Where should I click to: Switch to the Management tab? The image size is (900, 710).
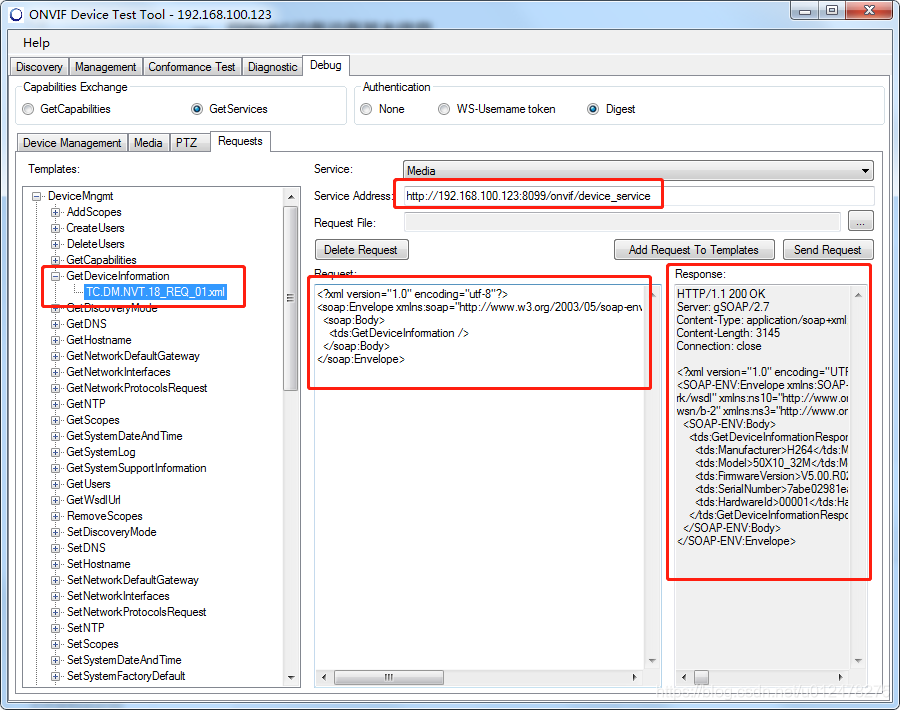pyautogui.click(x=106, y=67)
